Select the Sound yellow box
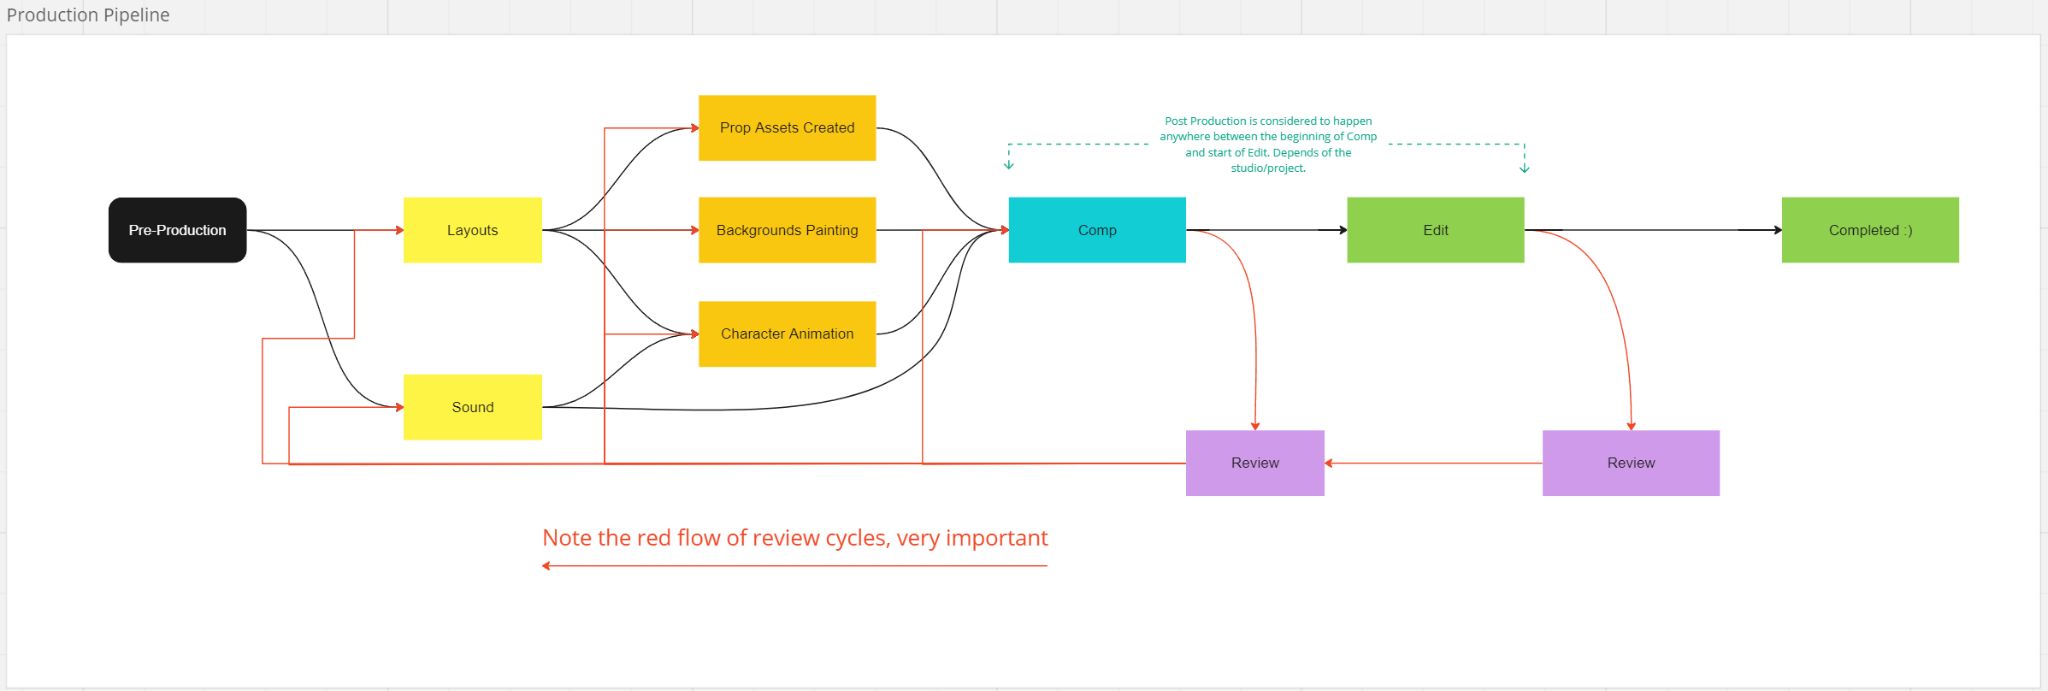This screenshot has width=2048, height=691. click(x=472, y=407)
